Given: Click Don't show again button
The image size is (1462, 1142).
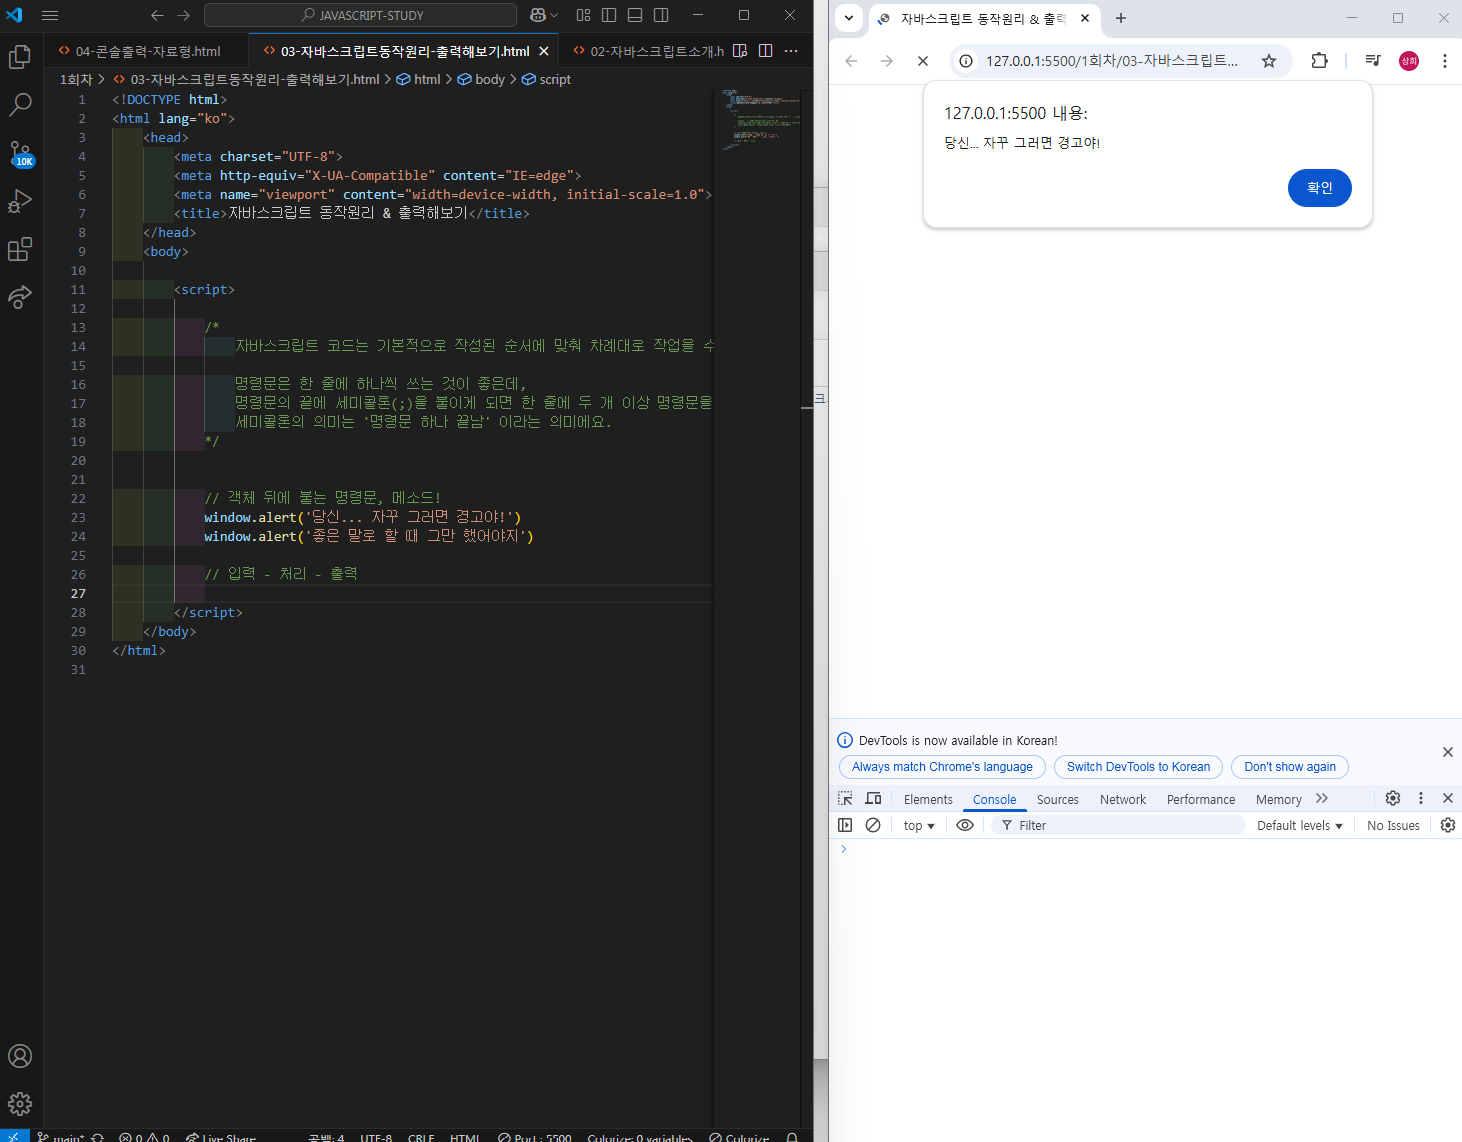Looking at the screenshot, I should [1290, 767].
